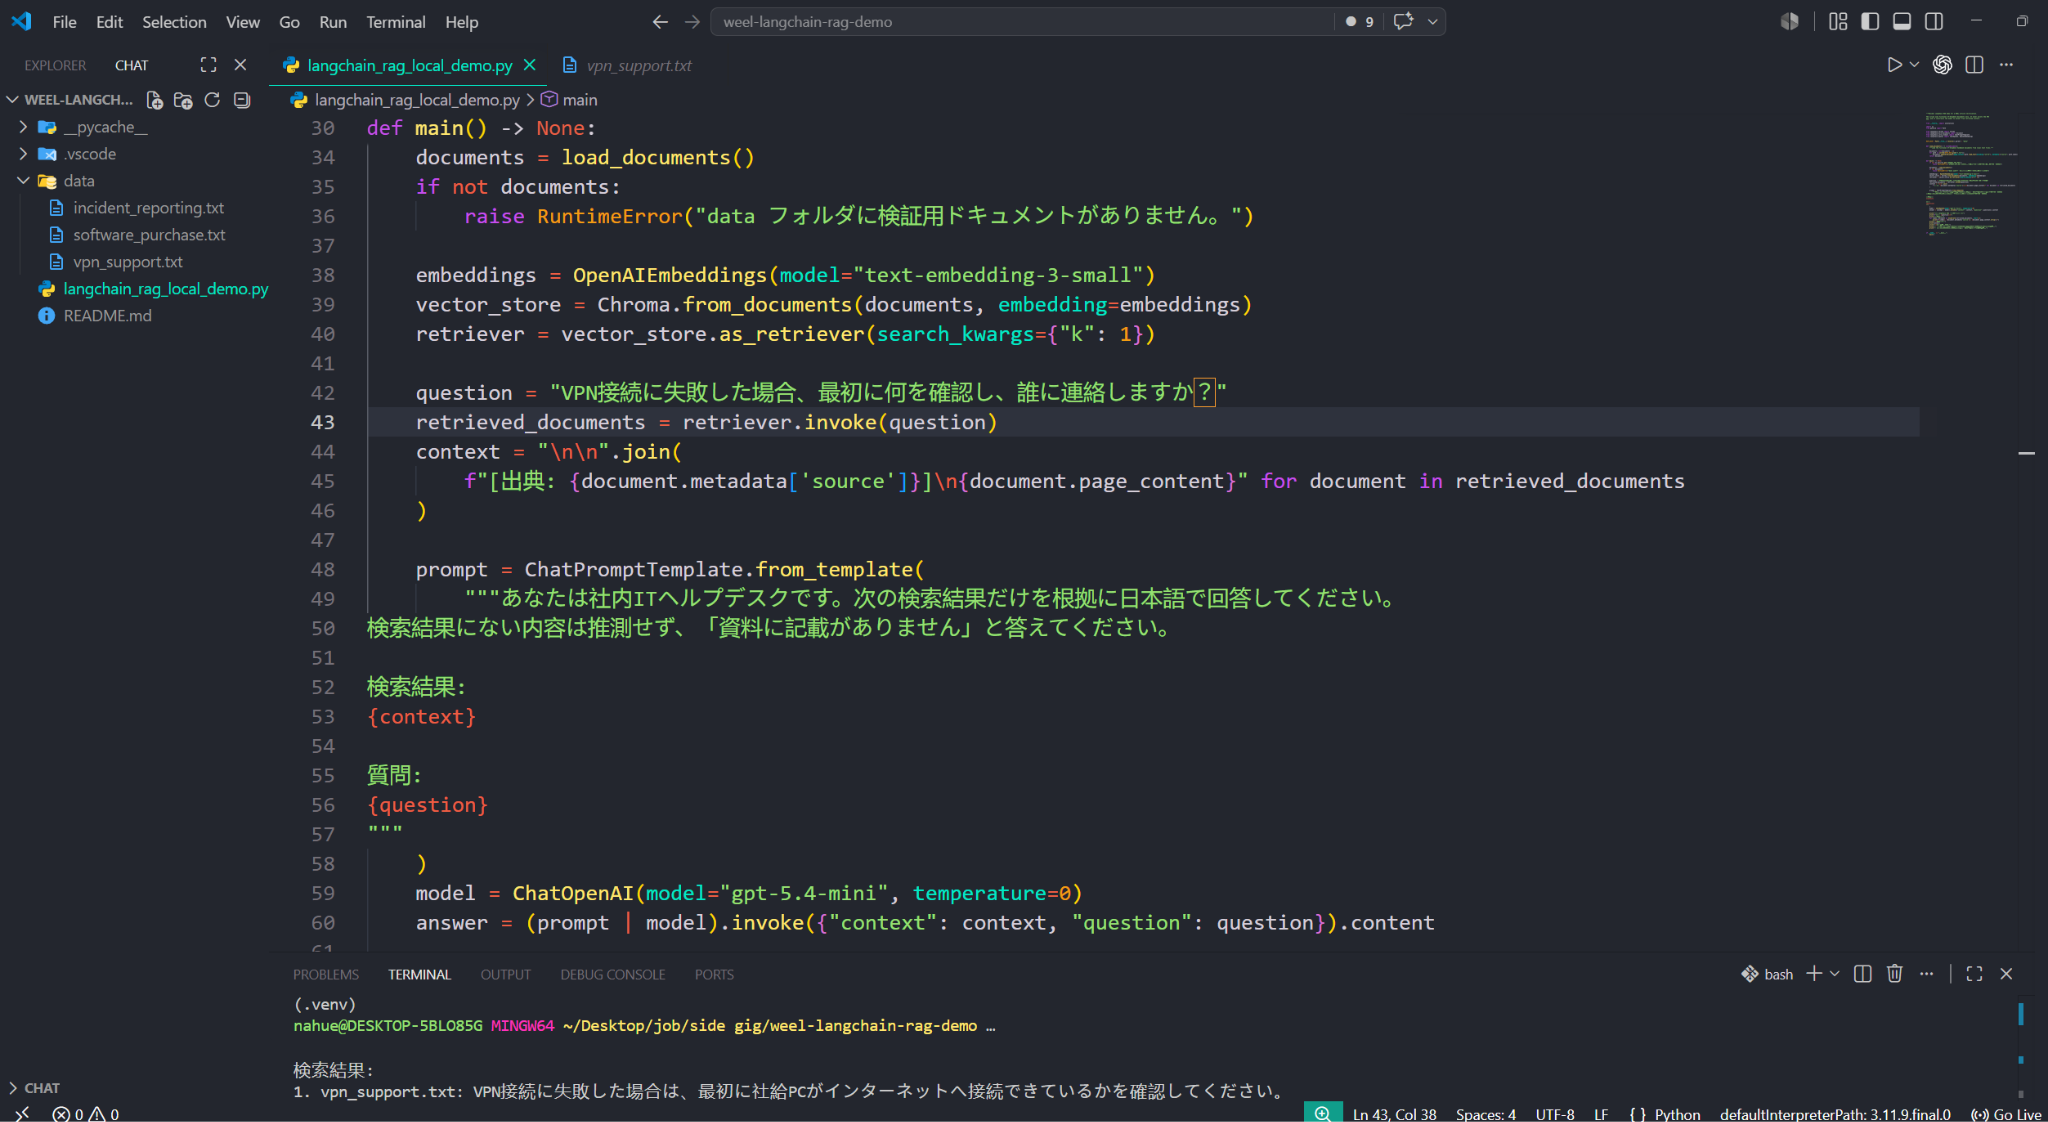Split the editor to the right
This screenshot has width=2048, height=1122.
[x=1974, y=65]
